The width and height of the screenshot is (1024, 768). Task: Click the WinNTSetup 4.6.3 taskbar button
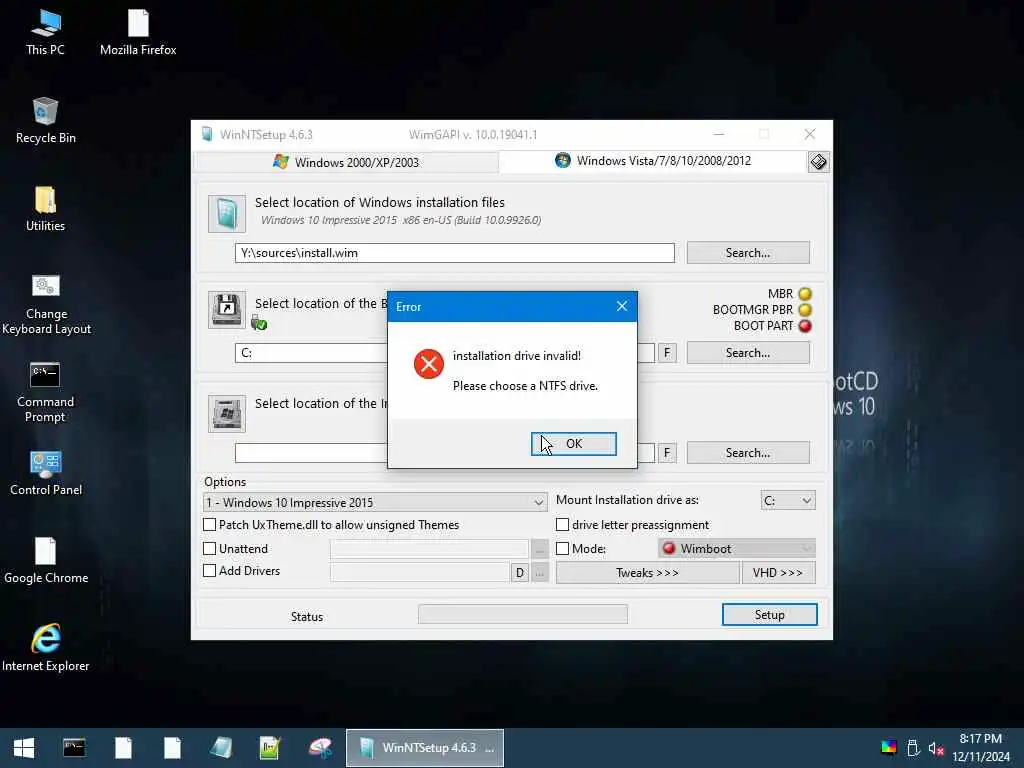click(424, 748)
